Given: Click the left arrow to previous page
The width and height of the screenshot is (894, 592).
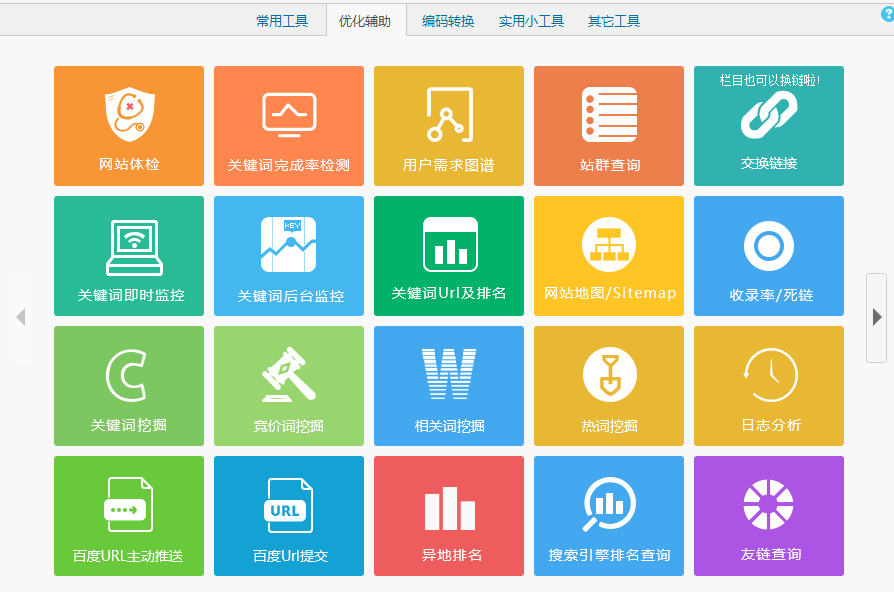Looking at the screenshot, I should (20, 317).
